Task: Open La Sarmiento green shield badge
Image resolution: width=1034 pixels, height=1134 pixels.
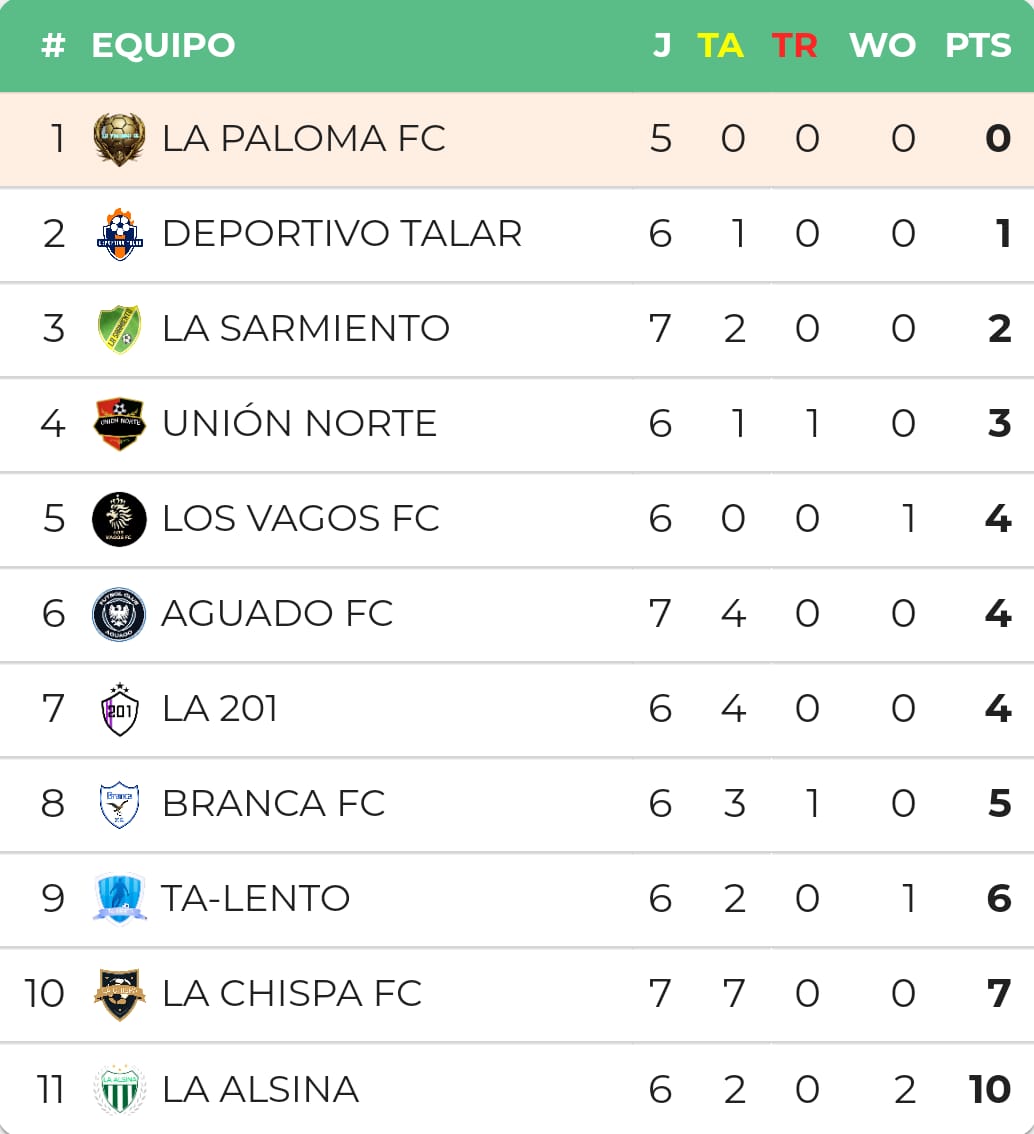Action: (x=119, y=329)
